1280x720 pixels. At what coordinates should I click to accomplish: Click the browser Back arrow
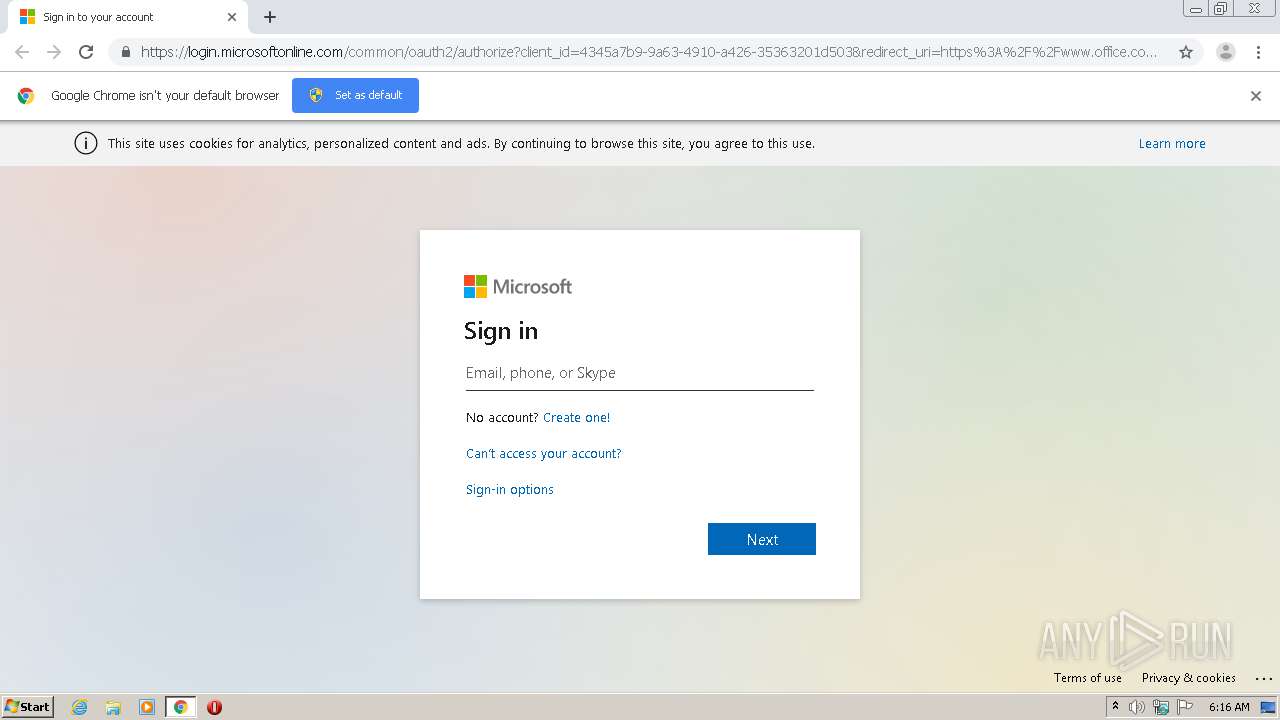click(x=22, y=52)
